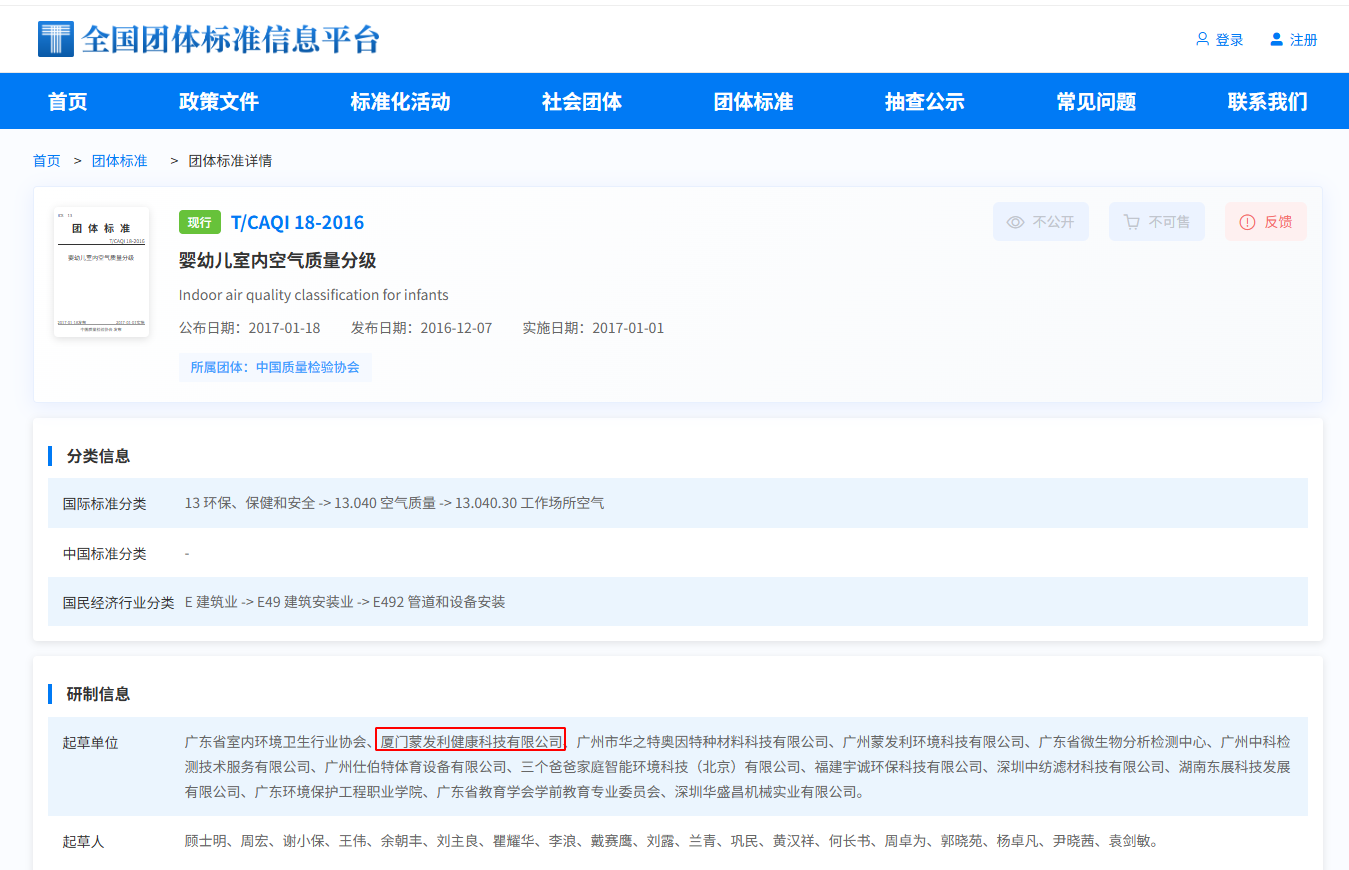
Task: Click the drafter name 顾士明
Action: pos(206,841)
